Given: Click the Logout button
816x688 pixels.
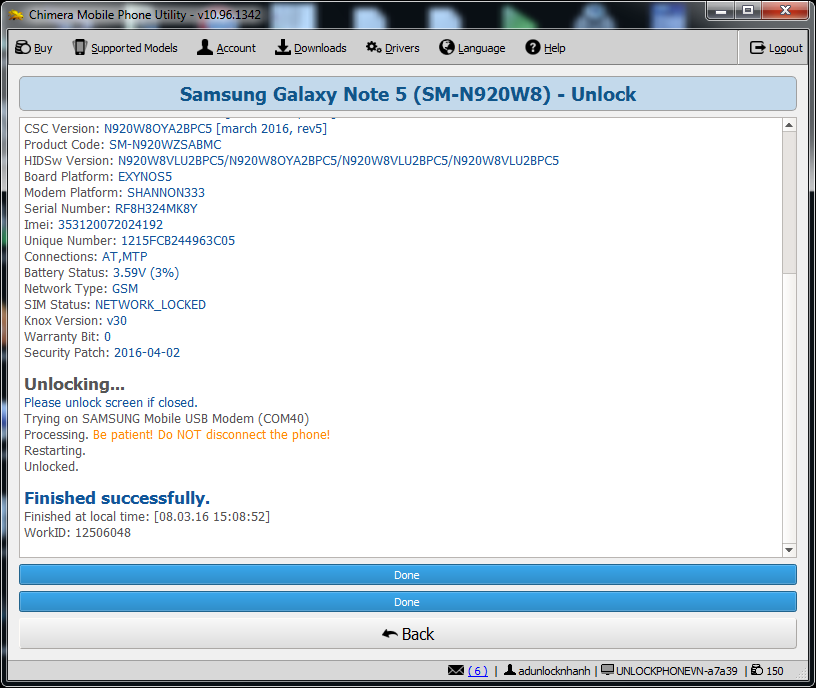Looking at the screenshot, I should 776,48.
